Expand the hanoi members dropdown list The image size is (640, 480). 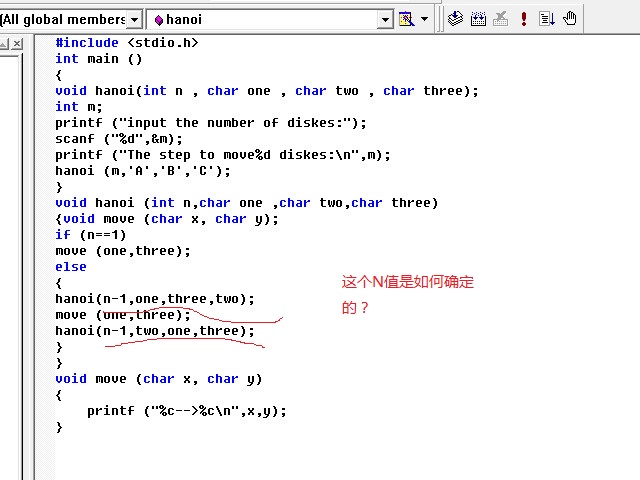click(x=385, y=19)
